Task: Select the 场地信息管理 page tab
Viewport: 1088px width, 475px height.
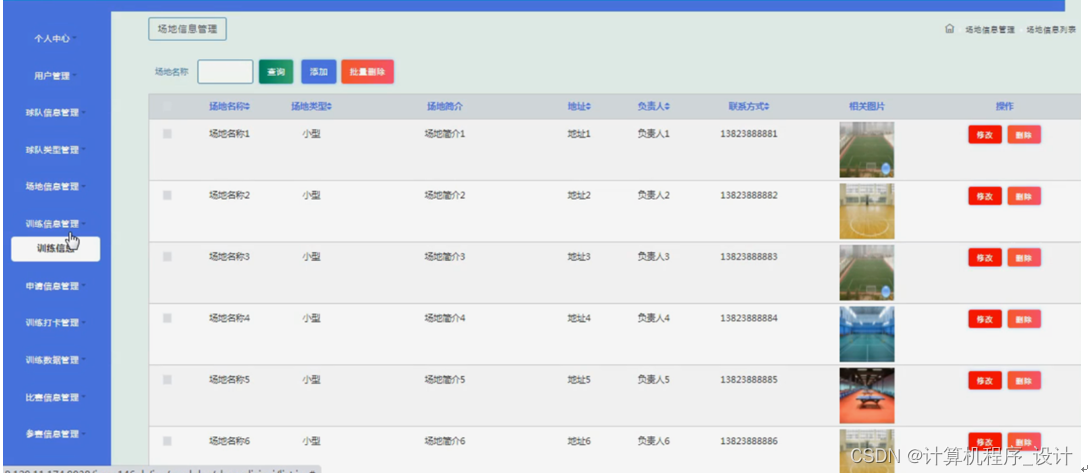Action: 187,29
